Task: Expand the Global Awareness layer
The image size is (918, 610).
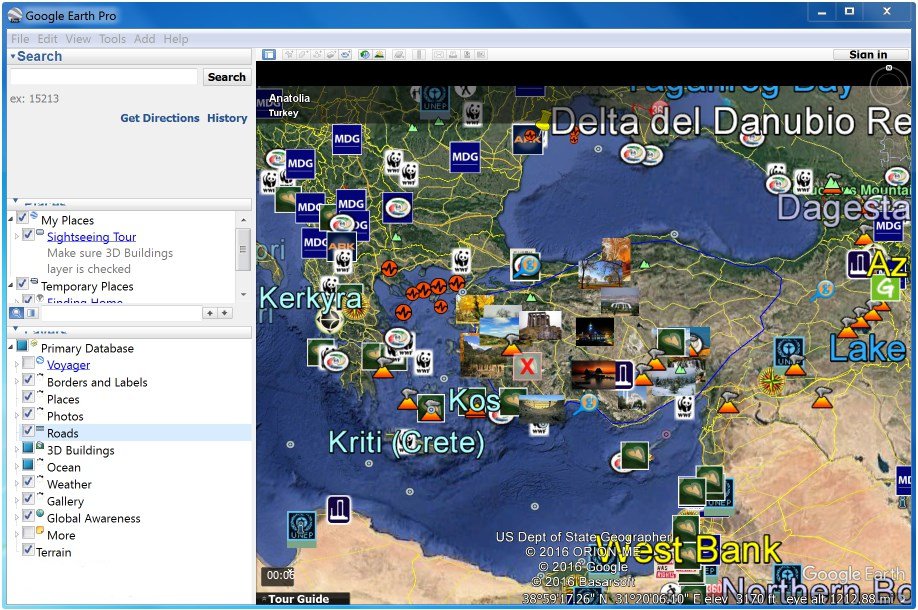Action: (14, 518)
